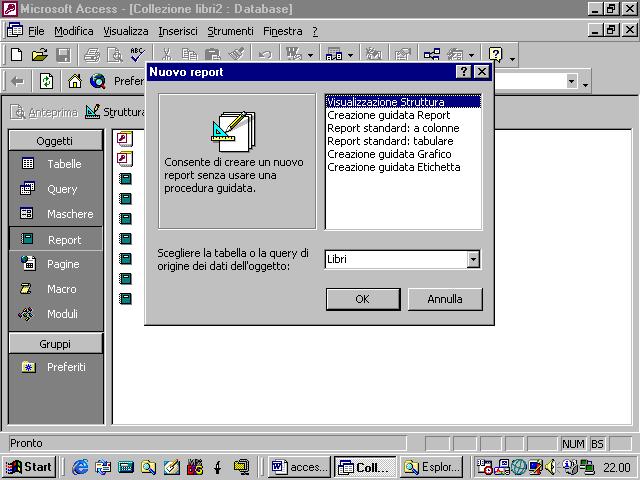Select Report in the Oggetti bar

[x=56, y=240]
